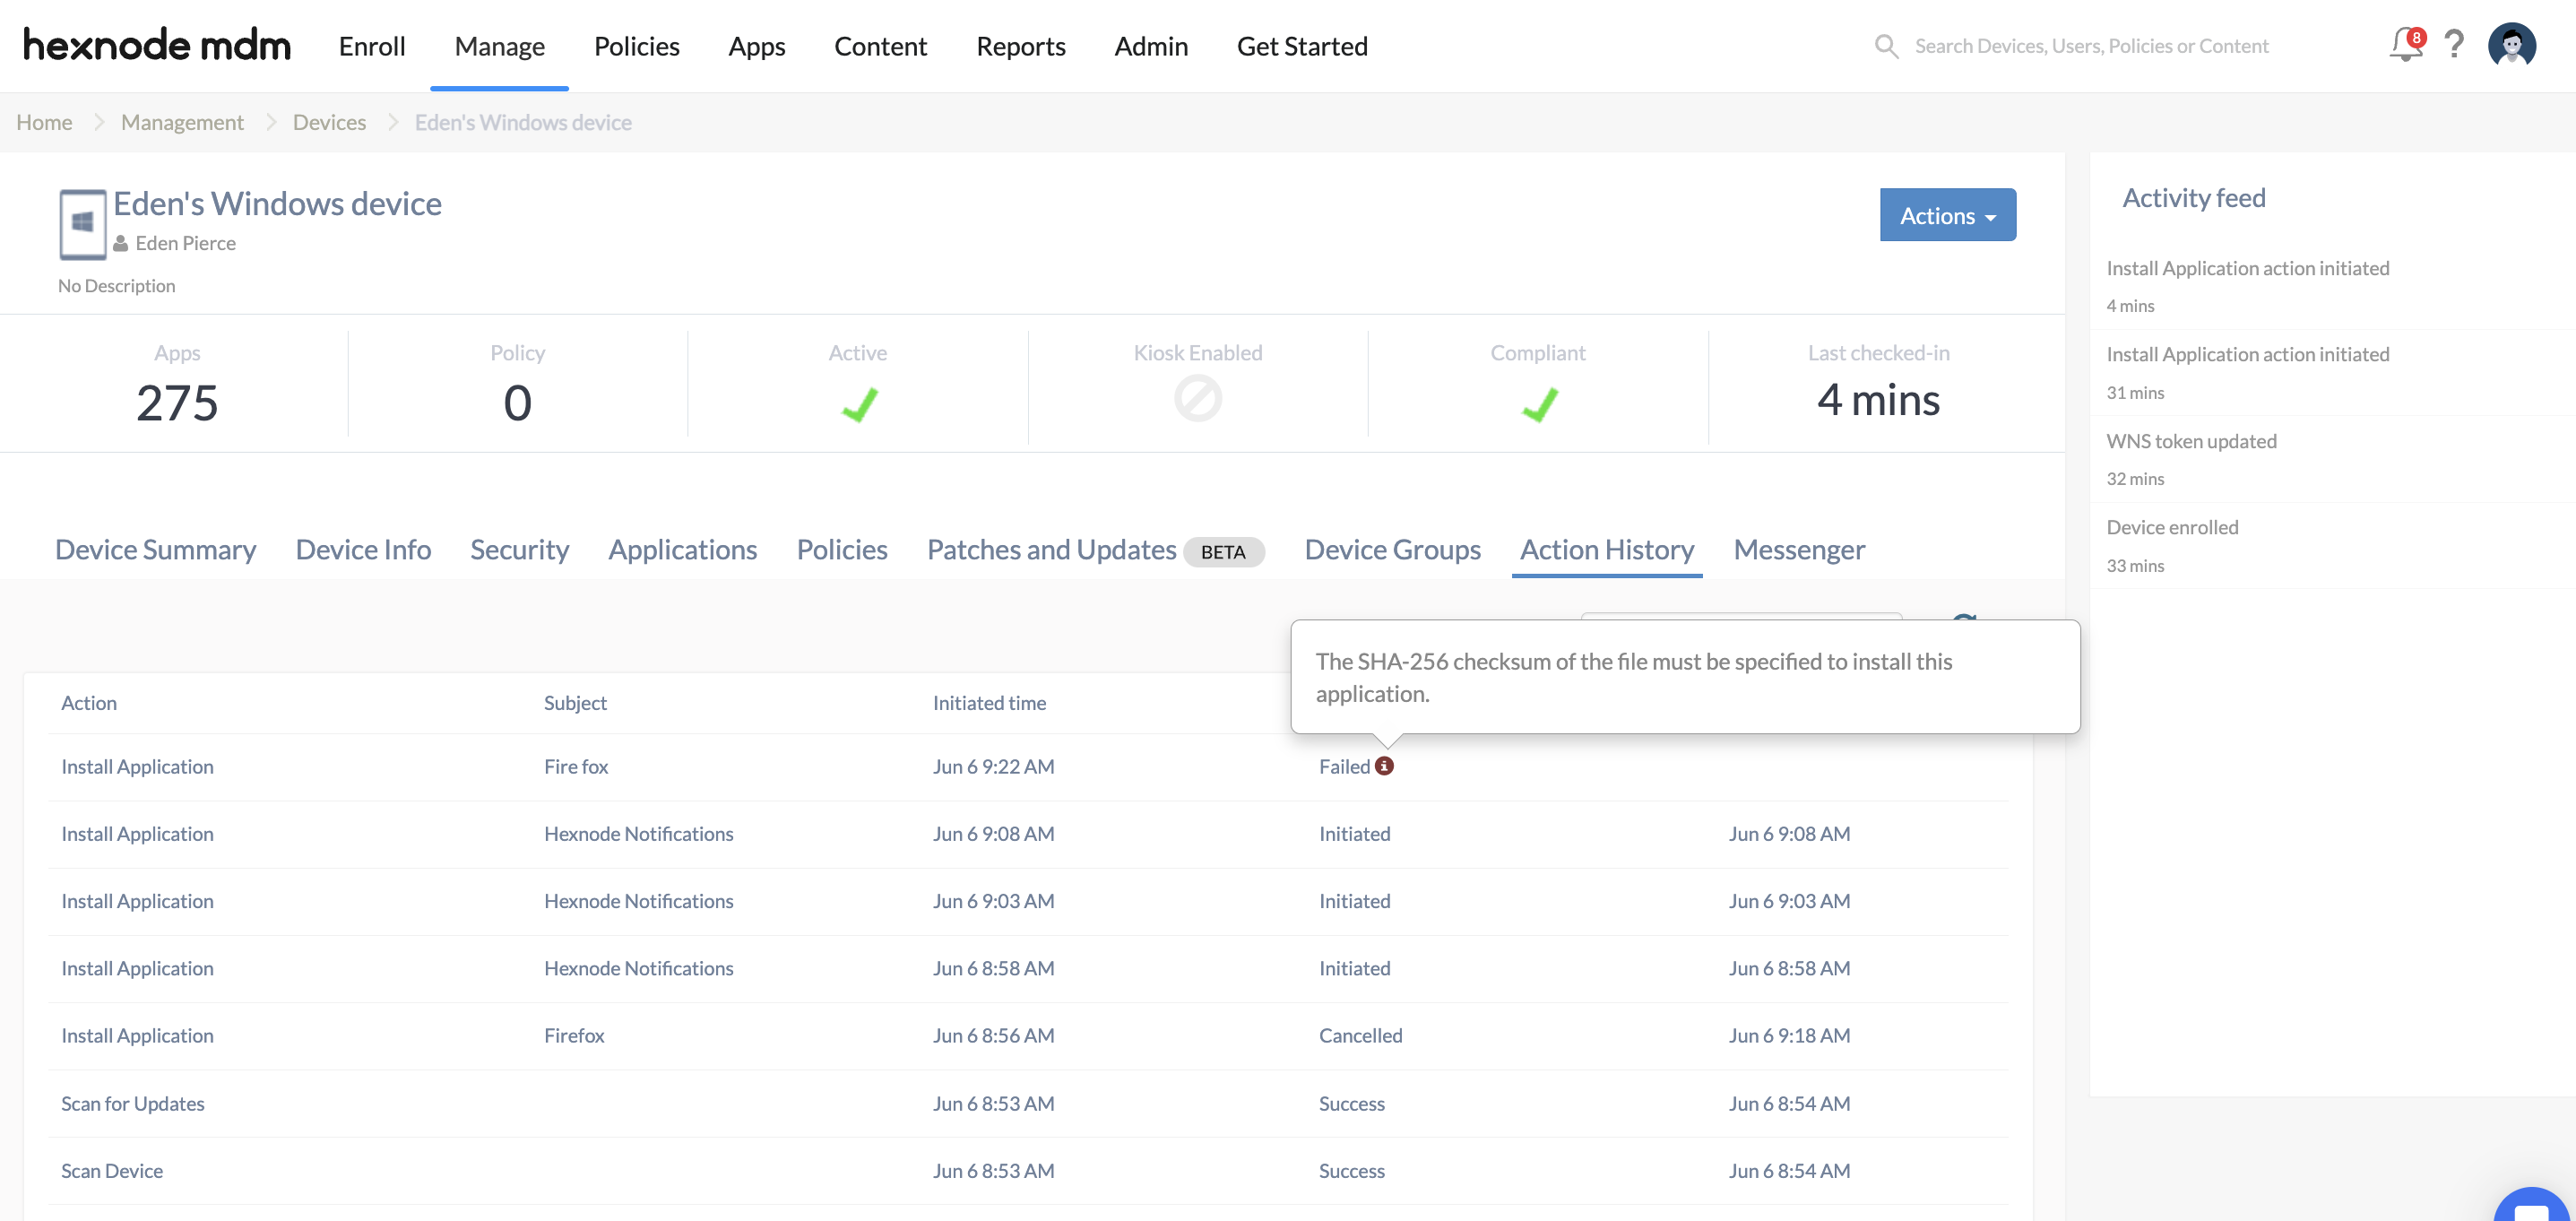2576x1221 pixels.
Task: Click Hexnode Notifications at 9:03 AM row
Action: click(638, 900)
